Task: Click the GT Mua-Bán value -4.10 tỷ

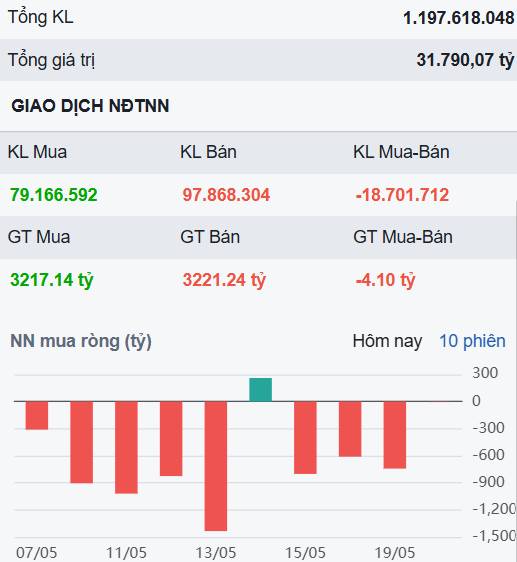Action: click(x=385, y=280)
